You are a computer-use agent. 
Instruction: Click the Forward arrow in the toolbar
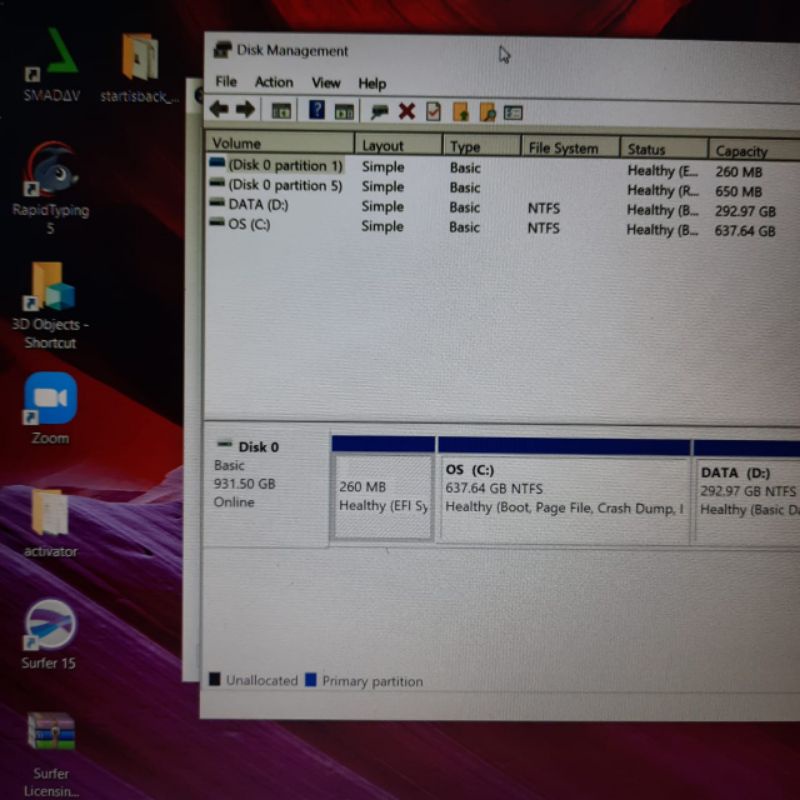pos(244,110)
